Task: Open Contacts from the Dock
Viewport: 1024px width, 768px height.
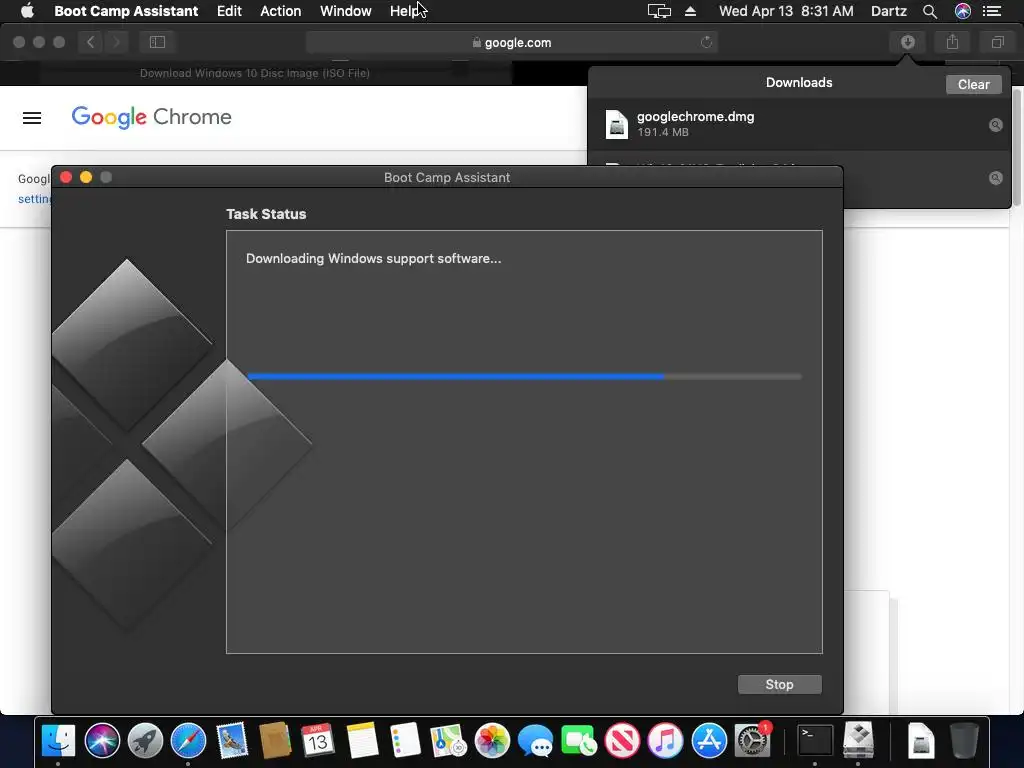Action: (x=275, y=741)
